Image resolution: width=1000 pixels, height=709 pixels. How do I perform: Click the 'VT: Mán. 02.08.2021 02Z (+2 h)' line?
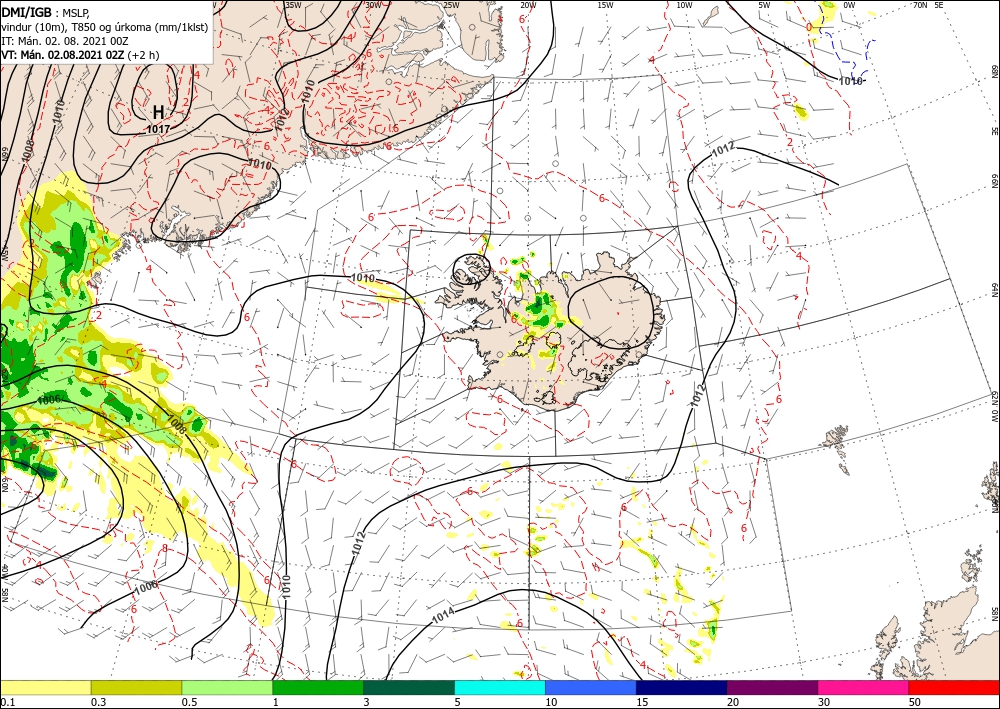pyautogui.click(x=80, y=55)
